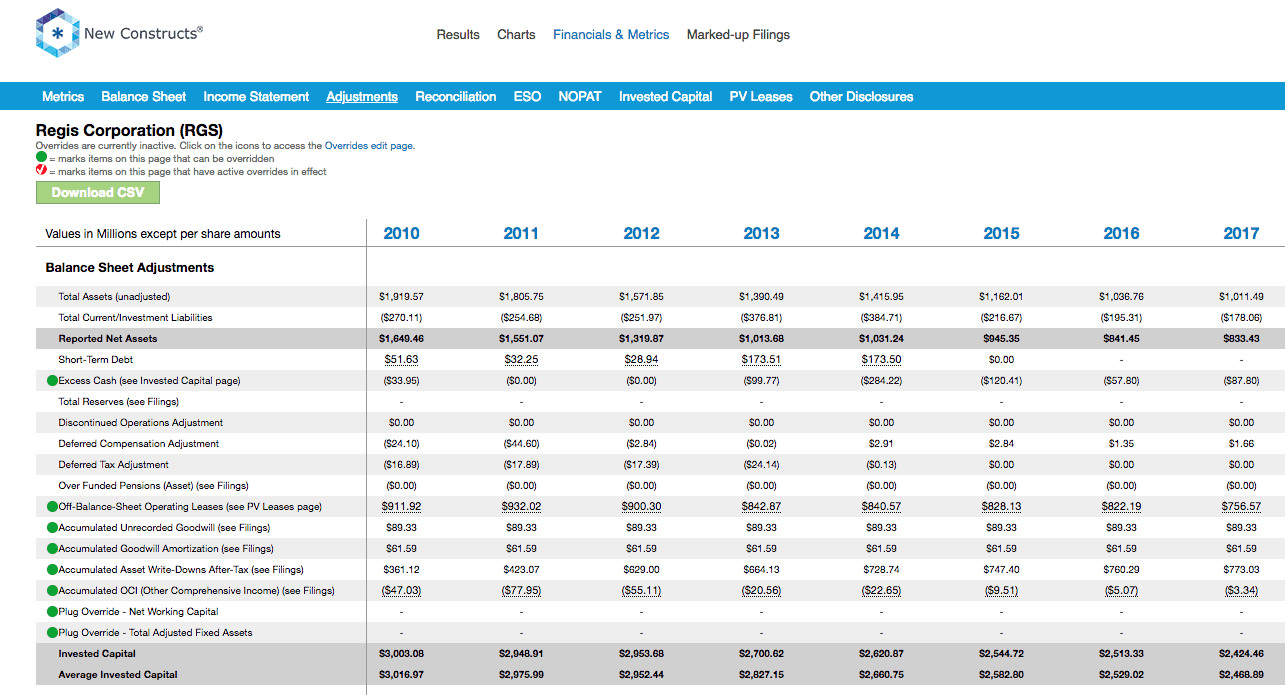This screenshot has height=695, width=1285.
Task: Click green override icon beside Excess Cash
Action: point(52,381)
